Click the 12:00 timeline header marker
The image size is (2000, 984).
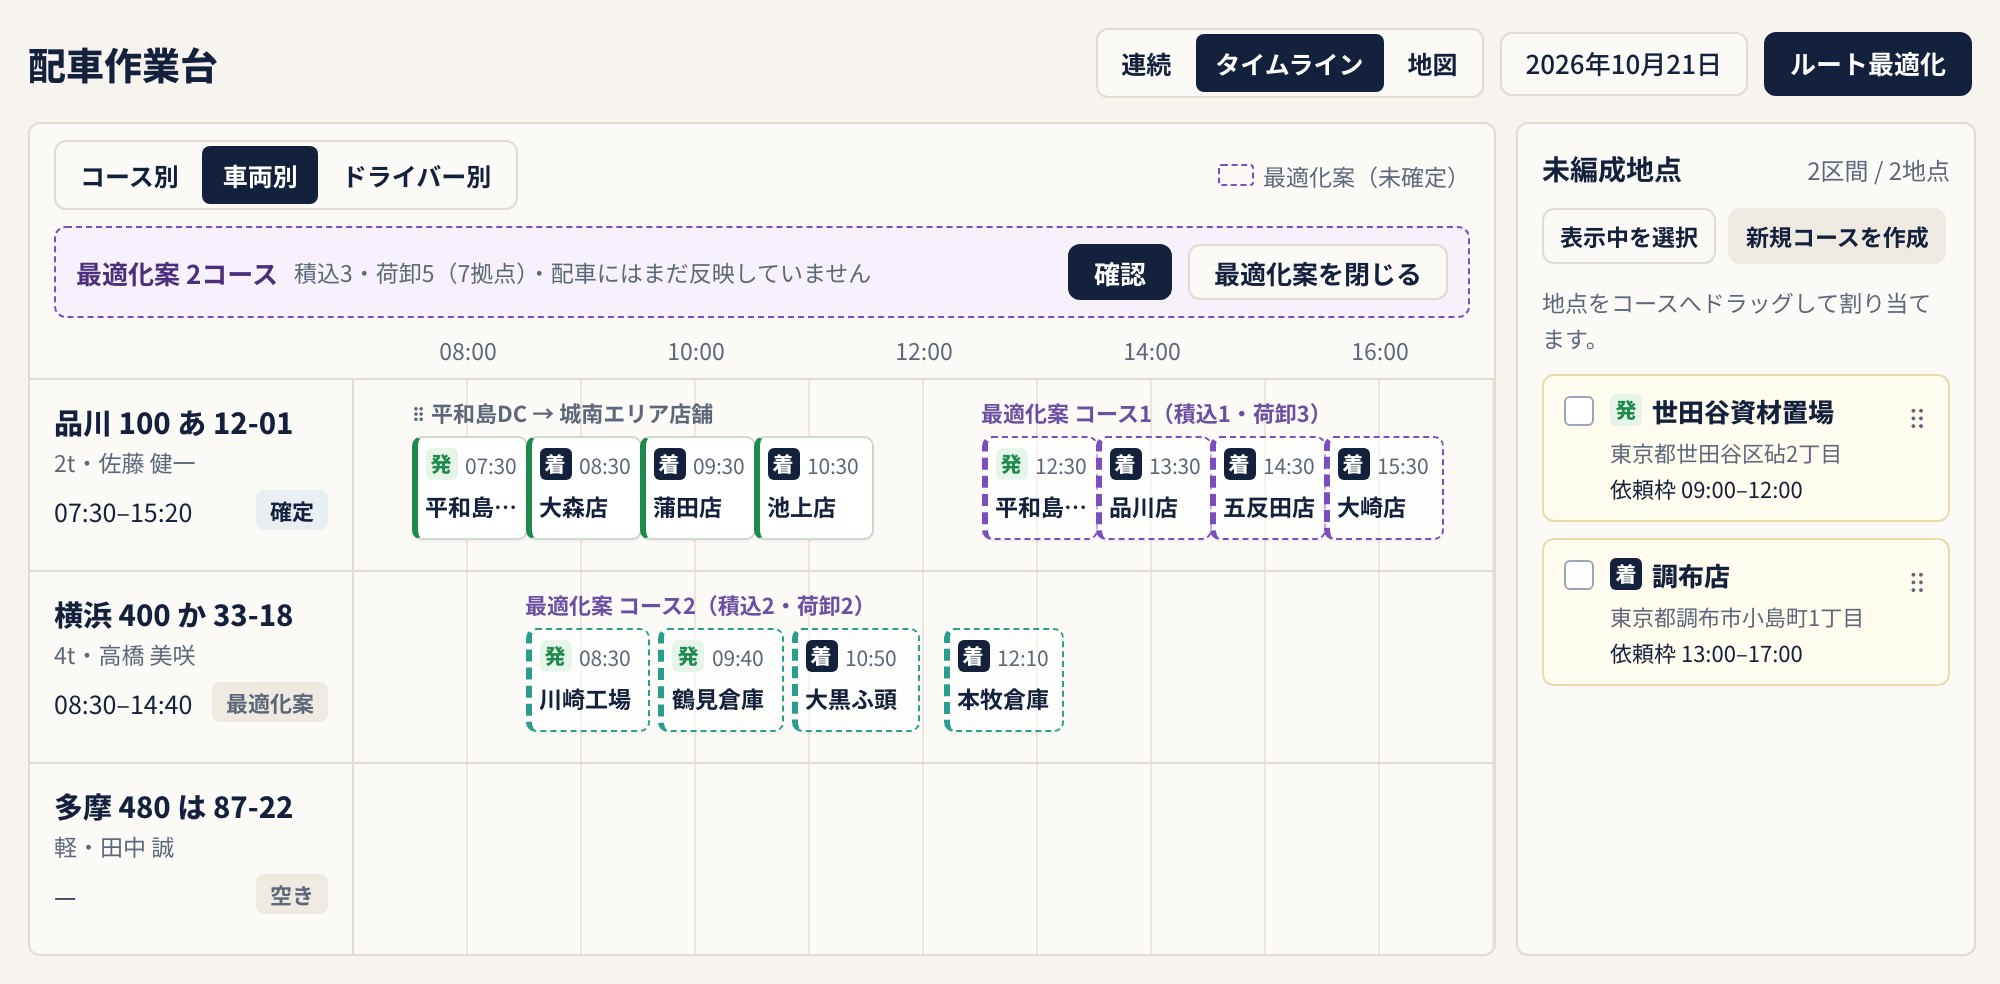click(923, 352)
